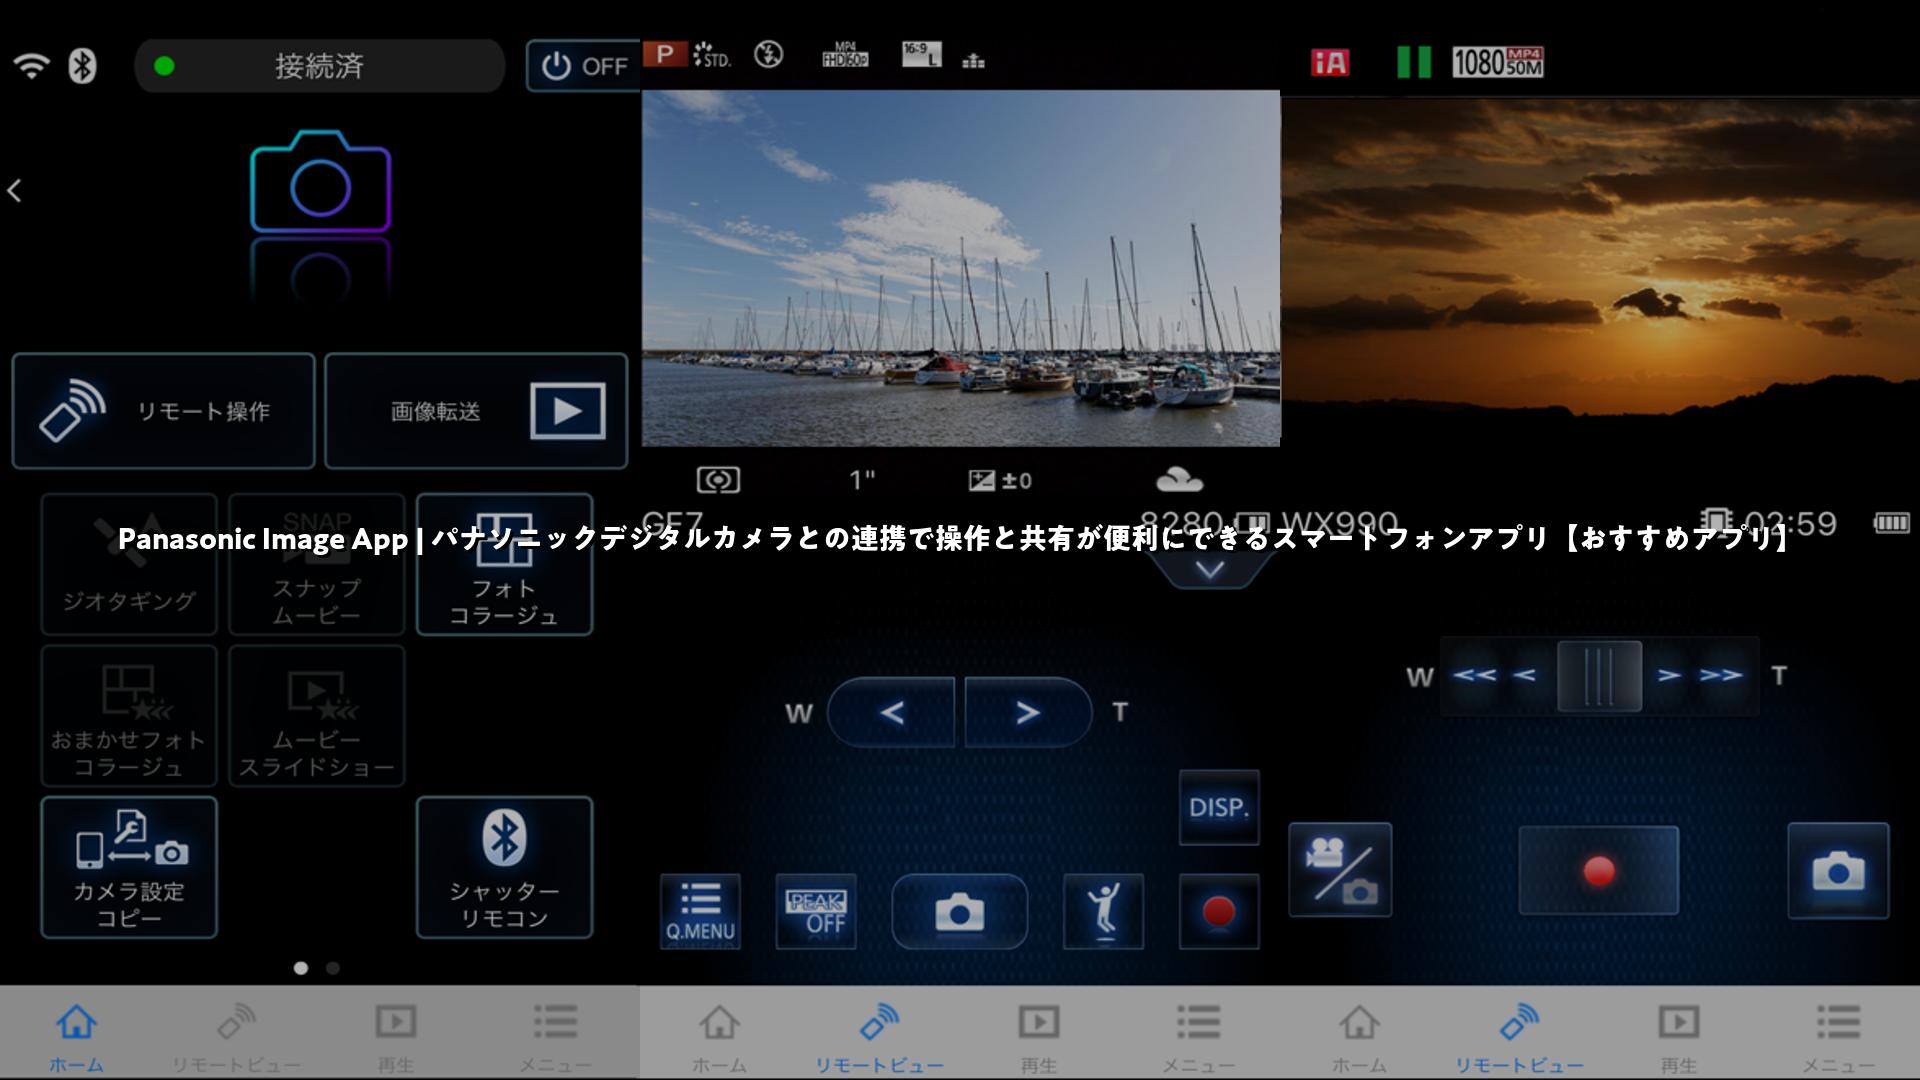
Task: Start recording with the red button in the sunset preview panel
Action: coord(1599,870)
